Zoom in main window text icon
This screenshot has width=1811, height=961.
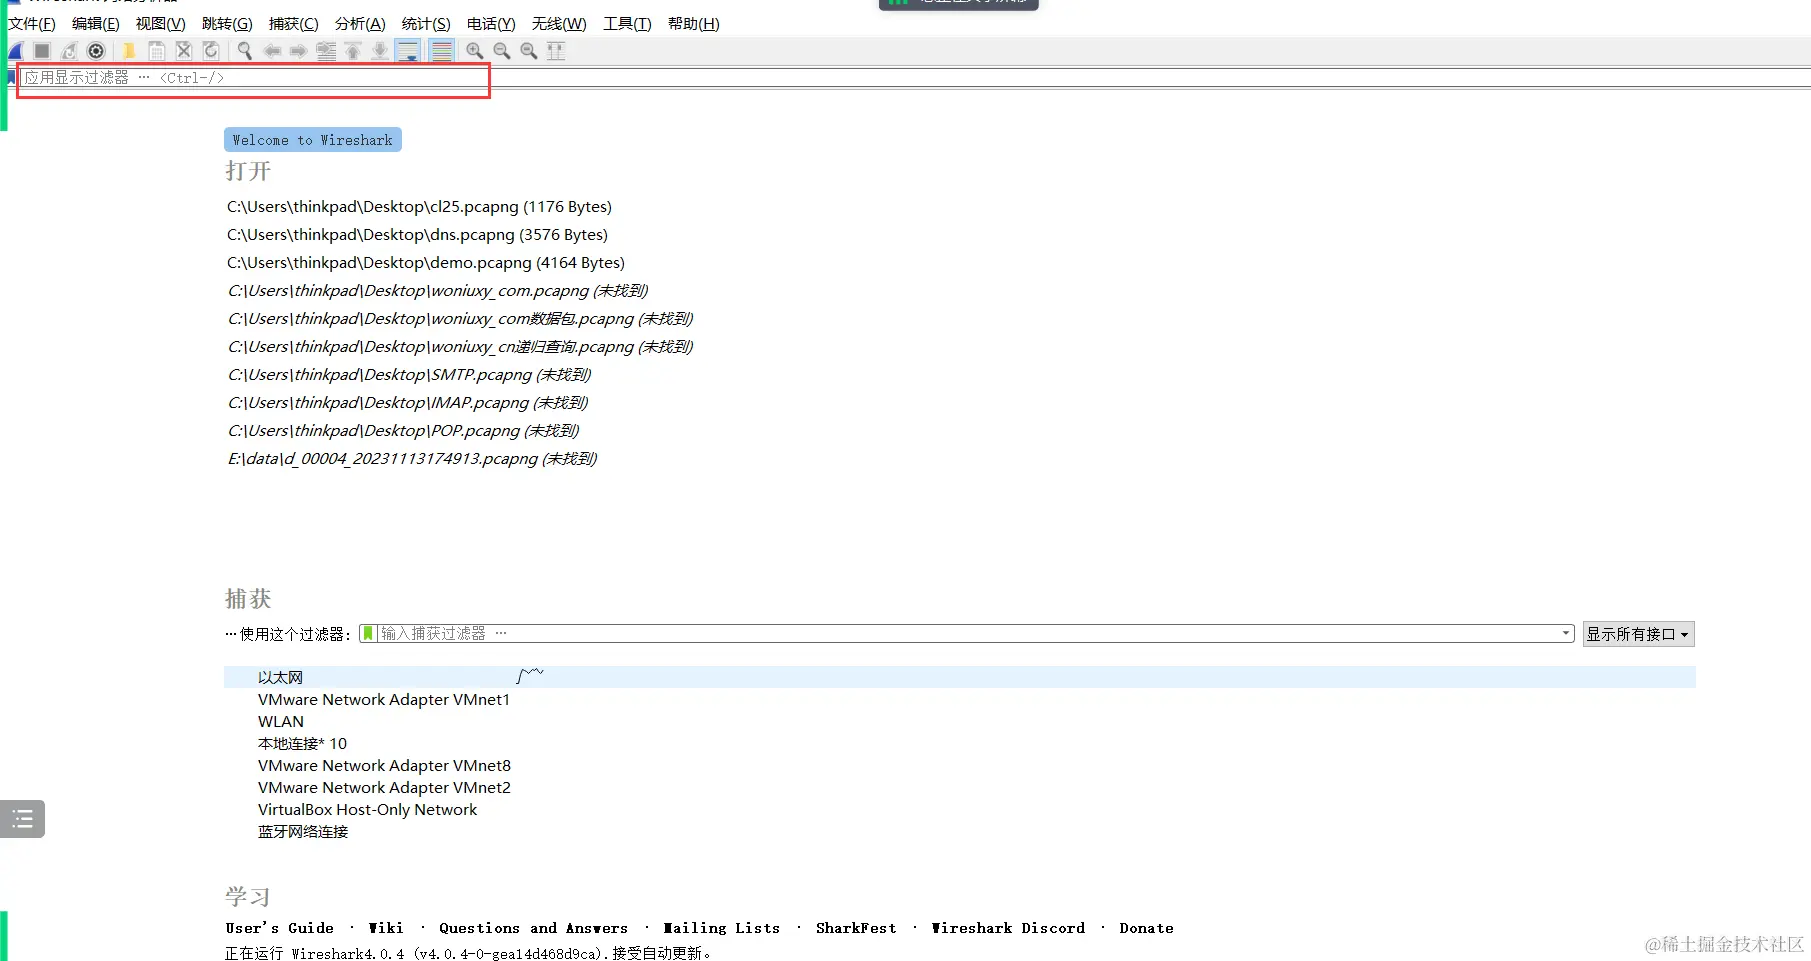475,51
